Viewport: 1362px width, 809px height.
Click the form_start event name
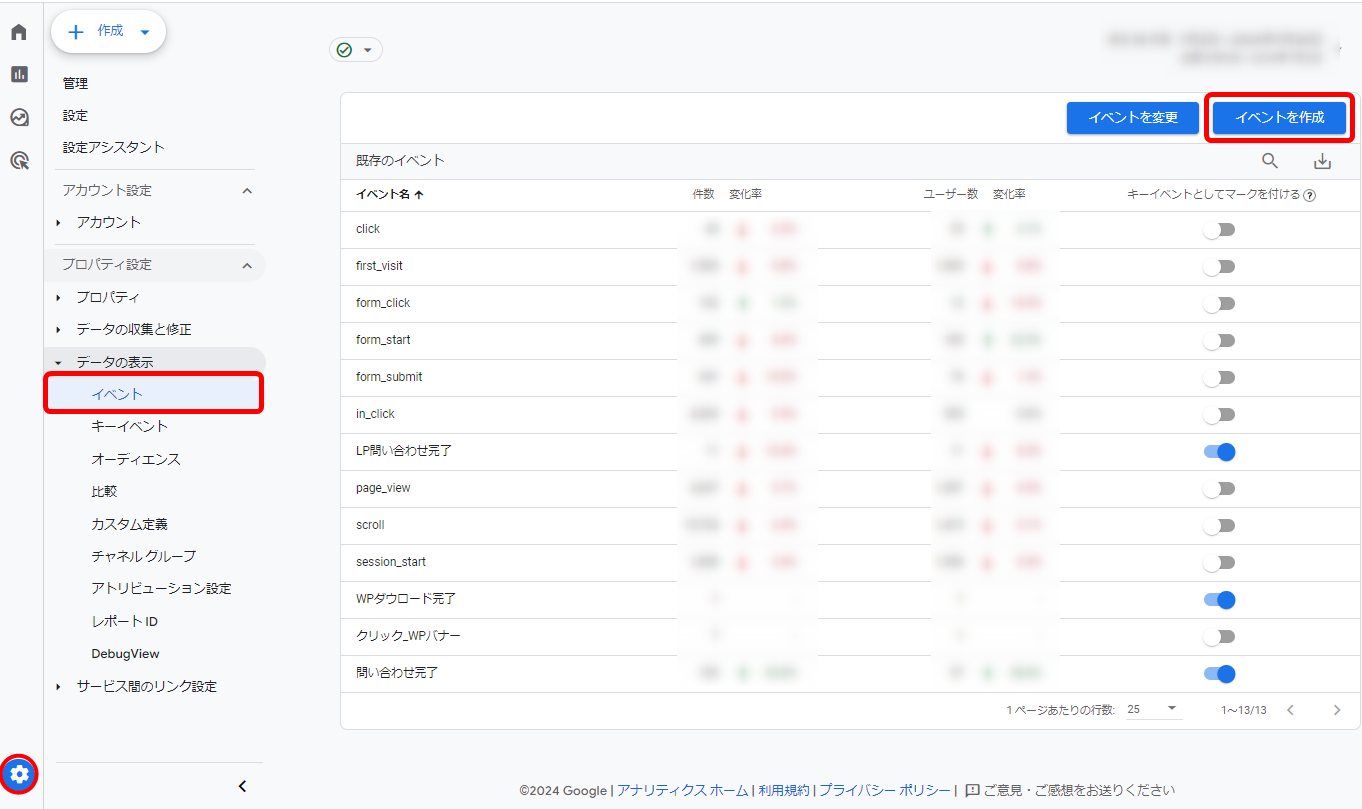coord(383,340)
